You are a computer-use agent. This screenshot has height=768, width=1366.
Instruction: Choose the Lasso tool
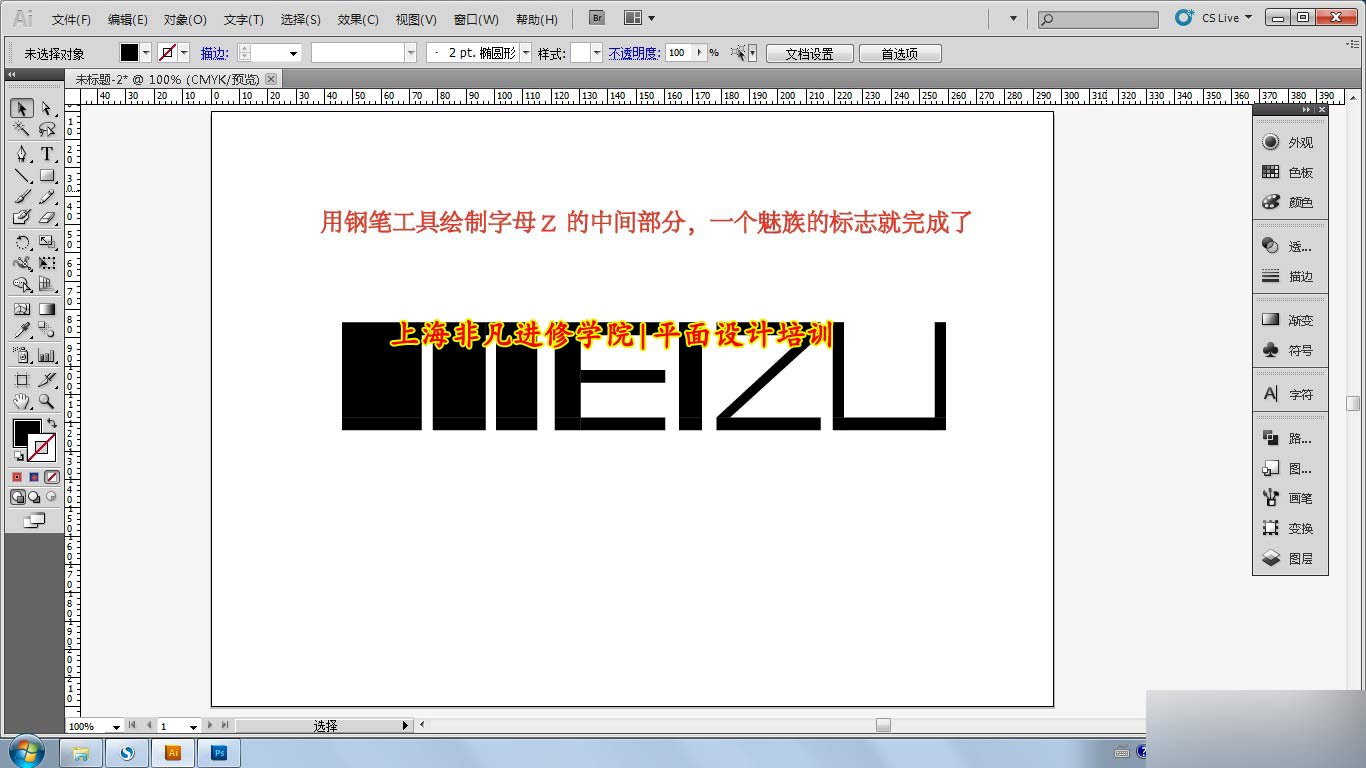pyautogui.click(x=47, y=130)
